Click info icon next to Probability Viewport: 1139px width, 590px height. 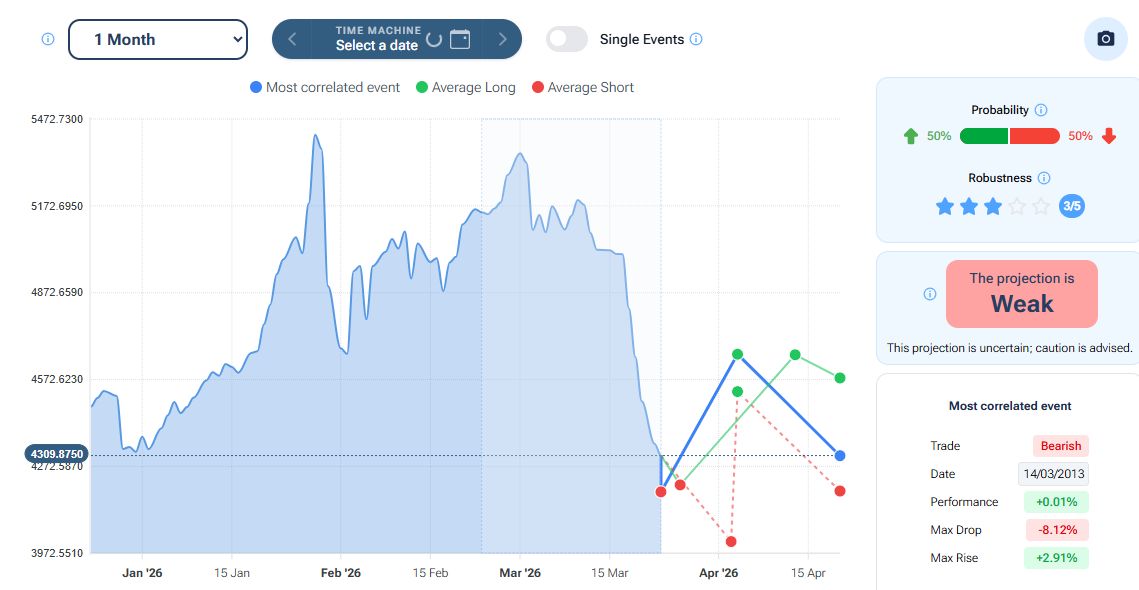pos(1040,110)
